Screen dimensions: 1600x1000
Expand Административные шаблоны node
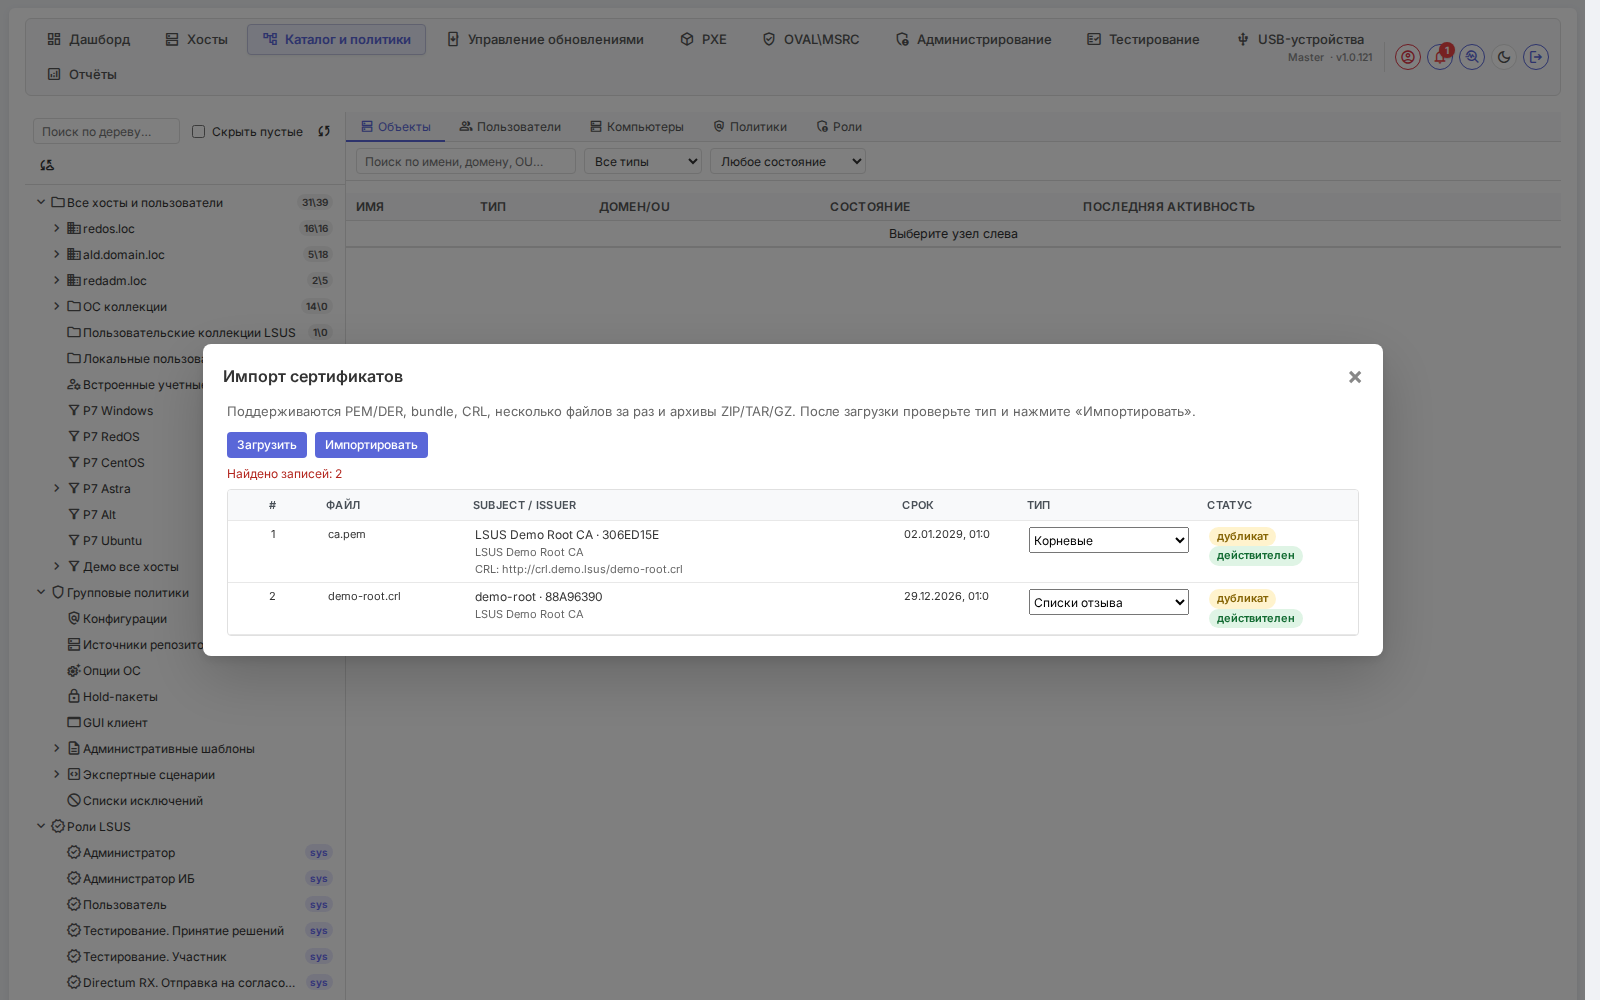click(57, 748)
